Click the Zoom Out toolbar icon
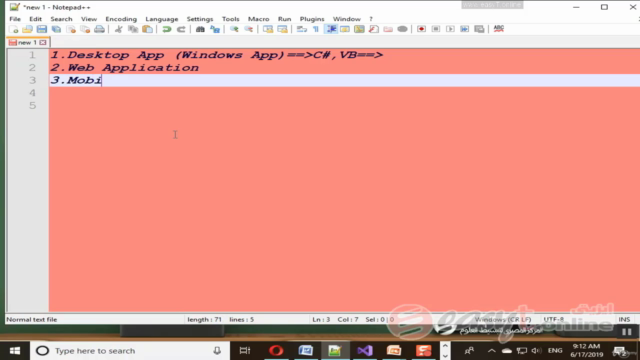 pos(248,29)
